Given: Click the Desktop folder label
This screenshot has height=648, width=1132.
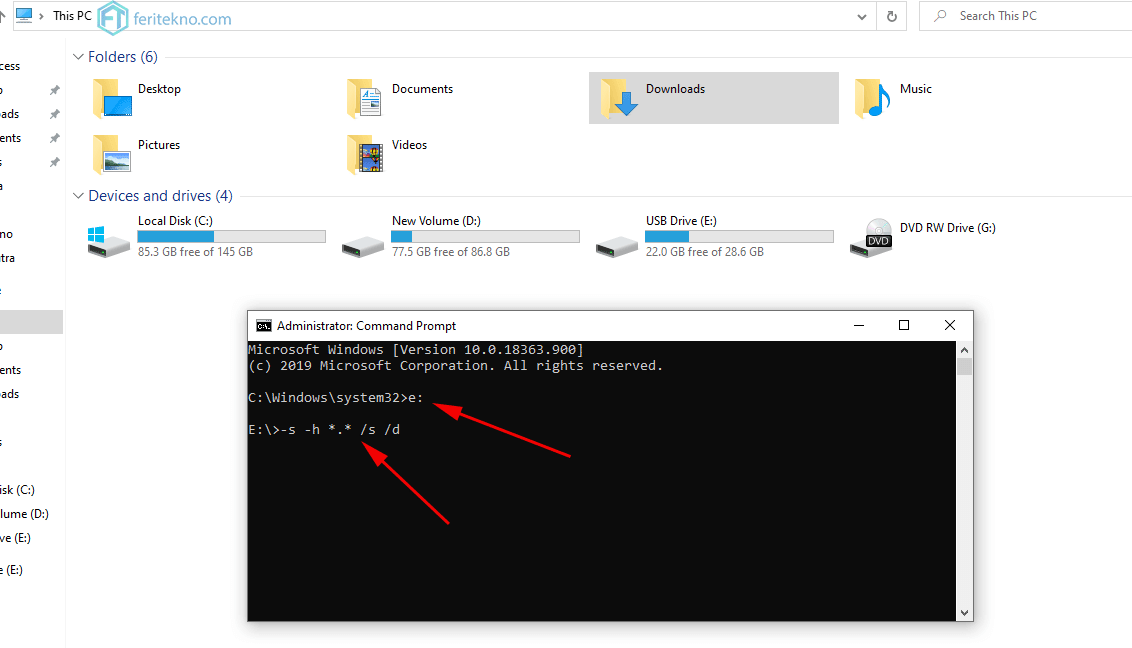Looking at the screenshot, I should click(x=160, y=89).
